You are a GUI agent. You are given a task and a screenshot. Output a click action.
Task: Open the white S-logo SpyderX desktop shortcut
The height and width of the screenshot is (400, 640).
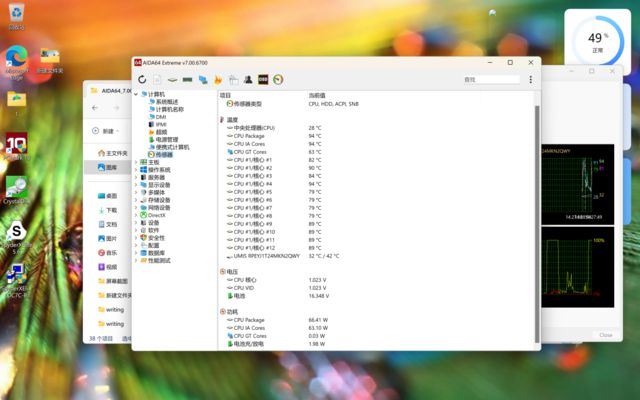[x=16, y=237]
